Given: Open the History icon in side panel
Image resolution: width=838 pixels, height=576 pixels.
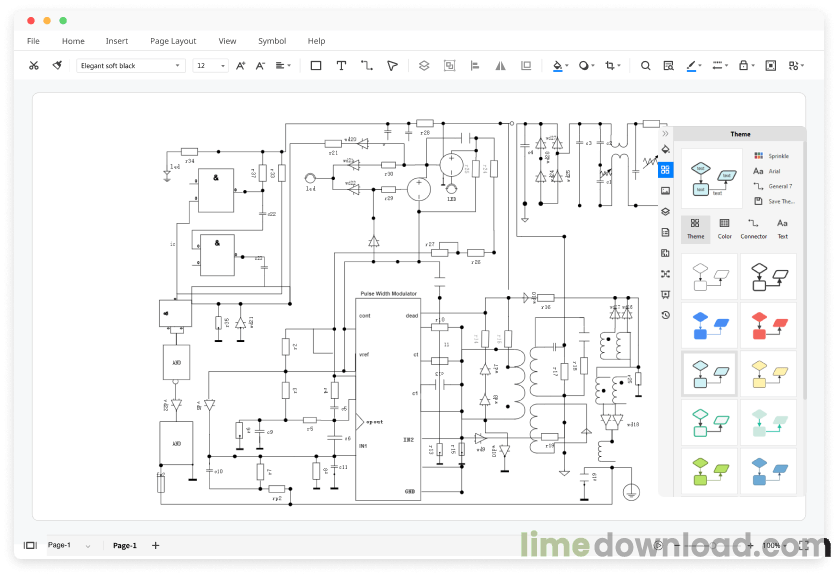Looking at the screenshot, I should click(x=665, y=315).
